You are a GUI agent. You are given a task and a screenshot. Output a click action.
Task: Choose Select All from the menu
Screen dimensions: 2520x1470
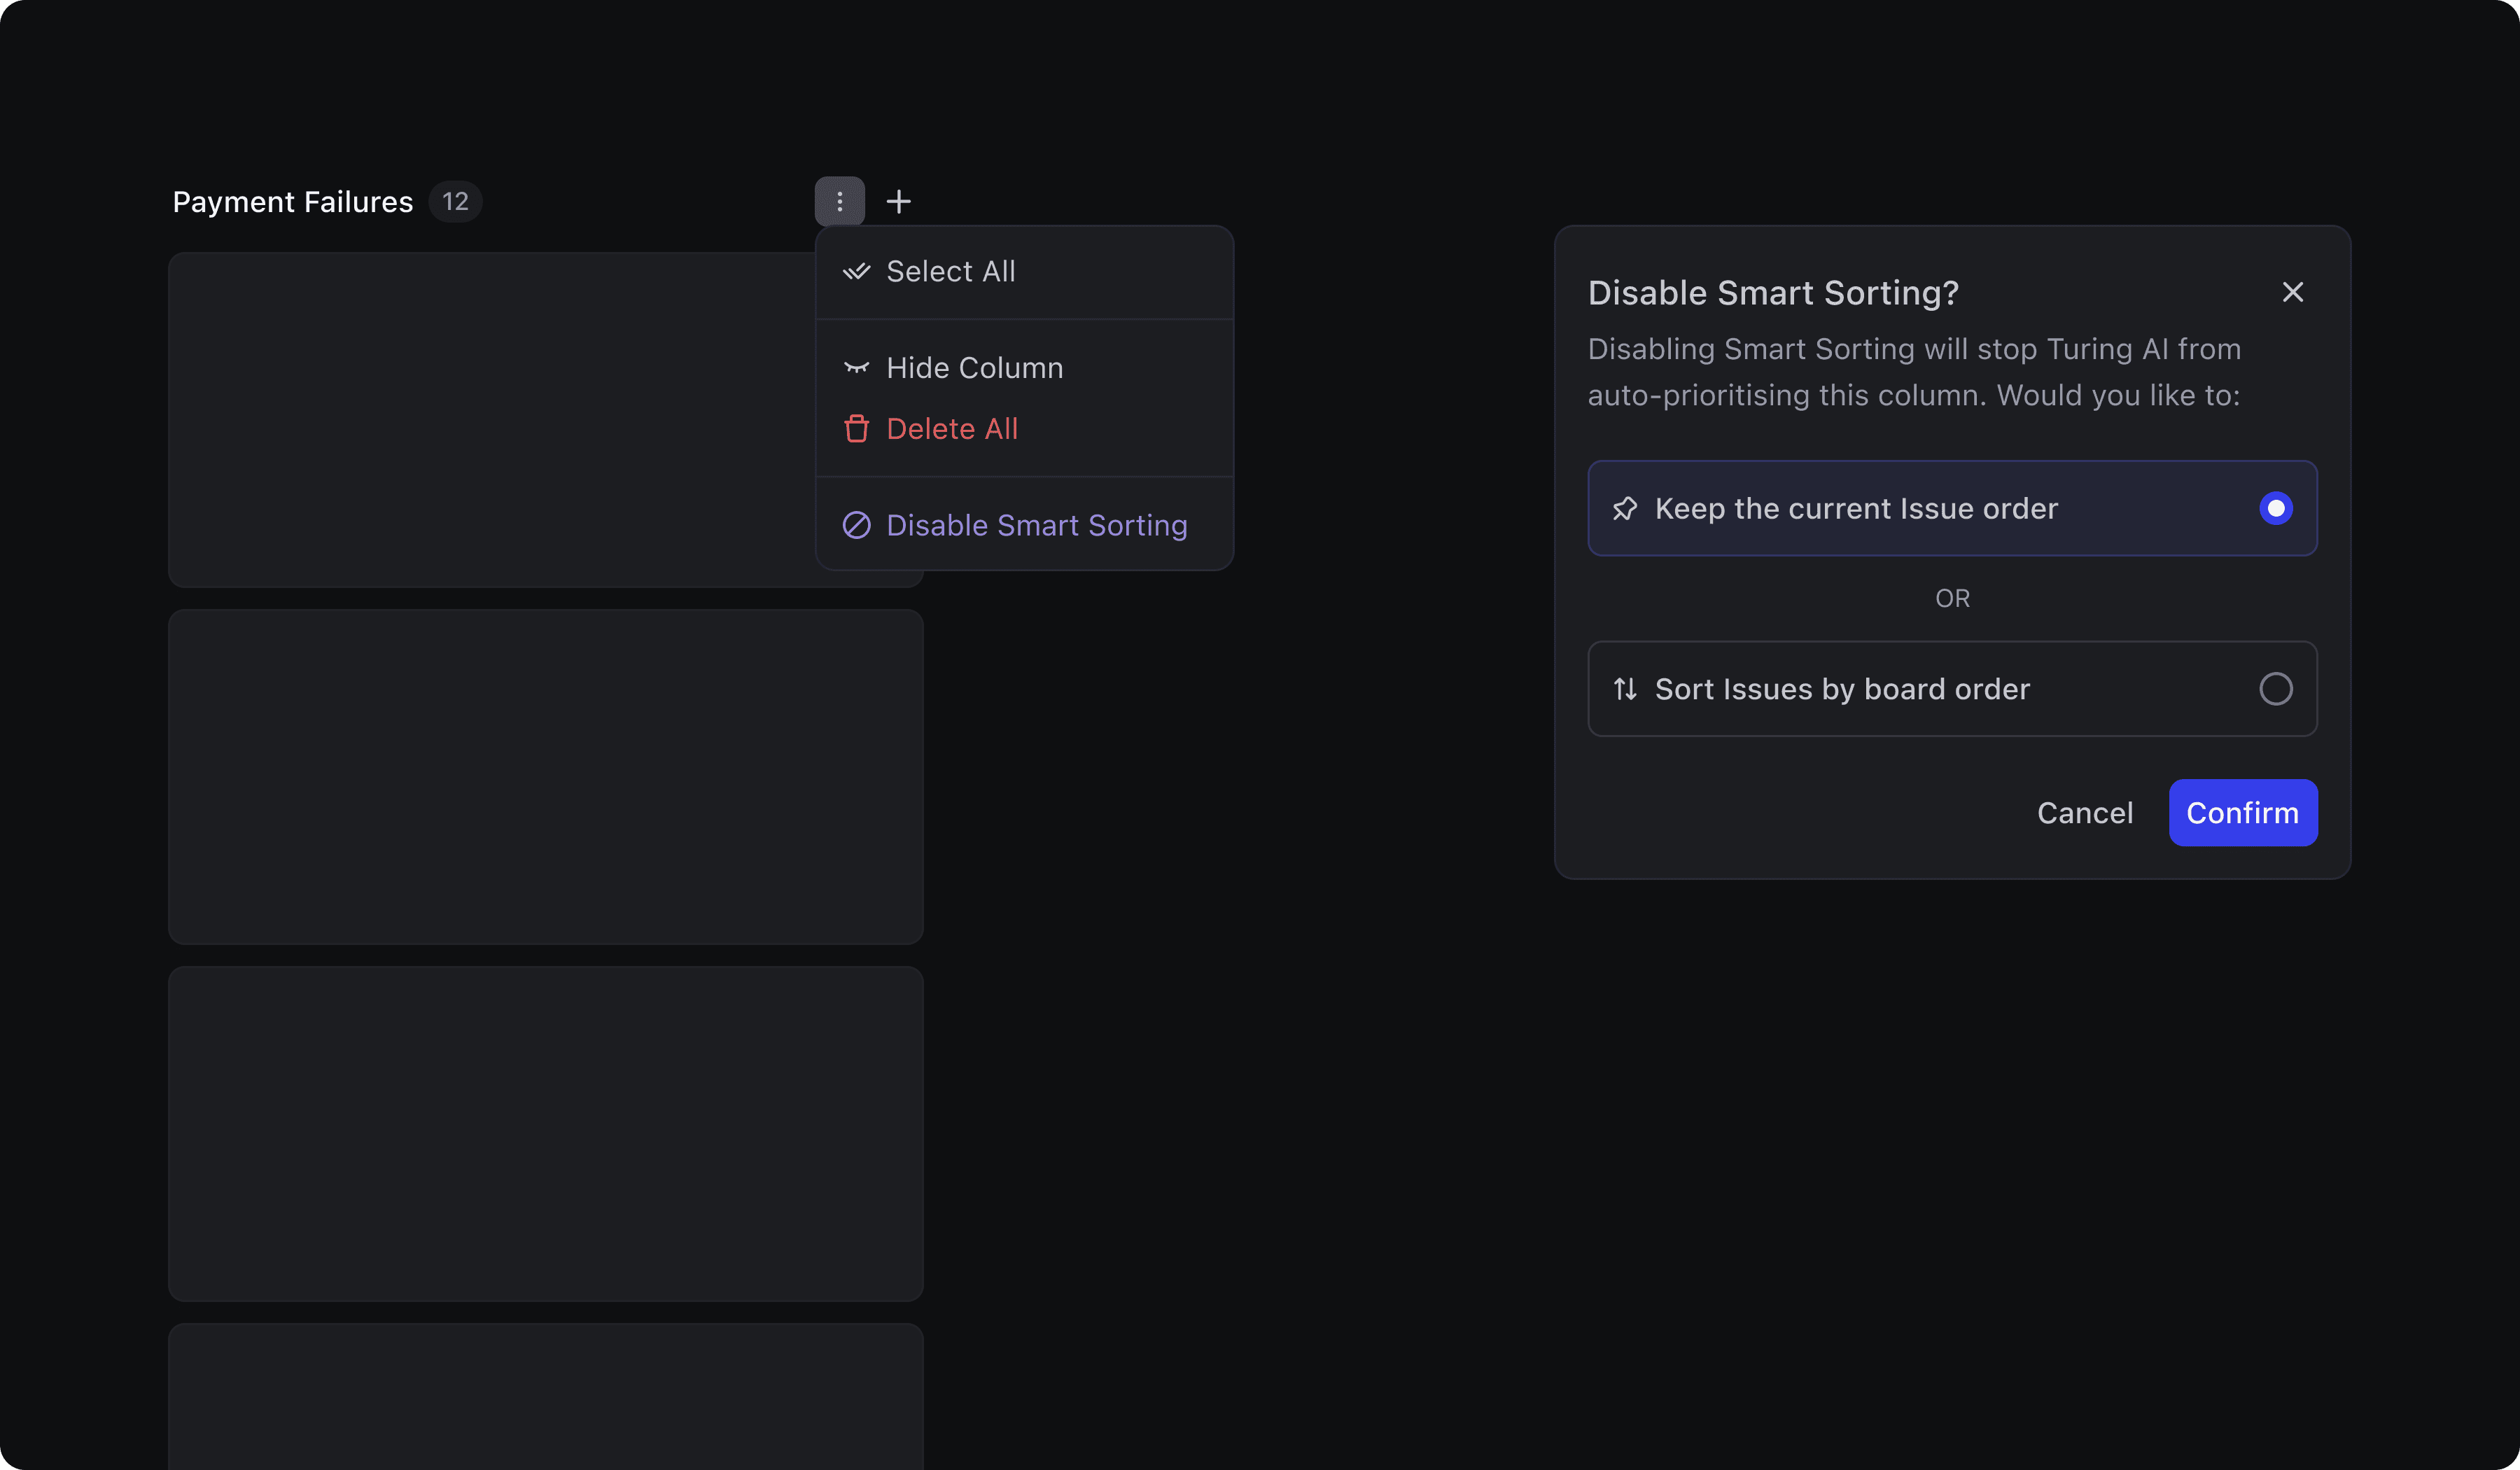950,272
